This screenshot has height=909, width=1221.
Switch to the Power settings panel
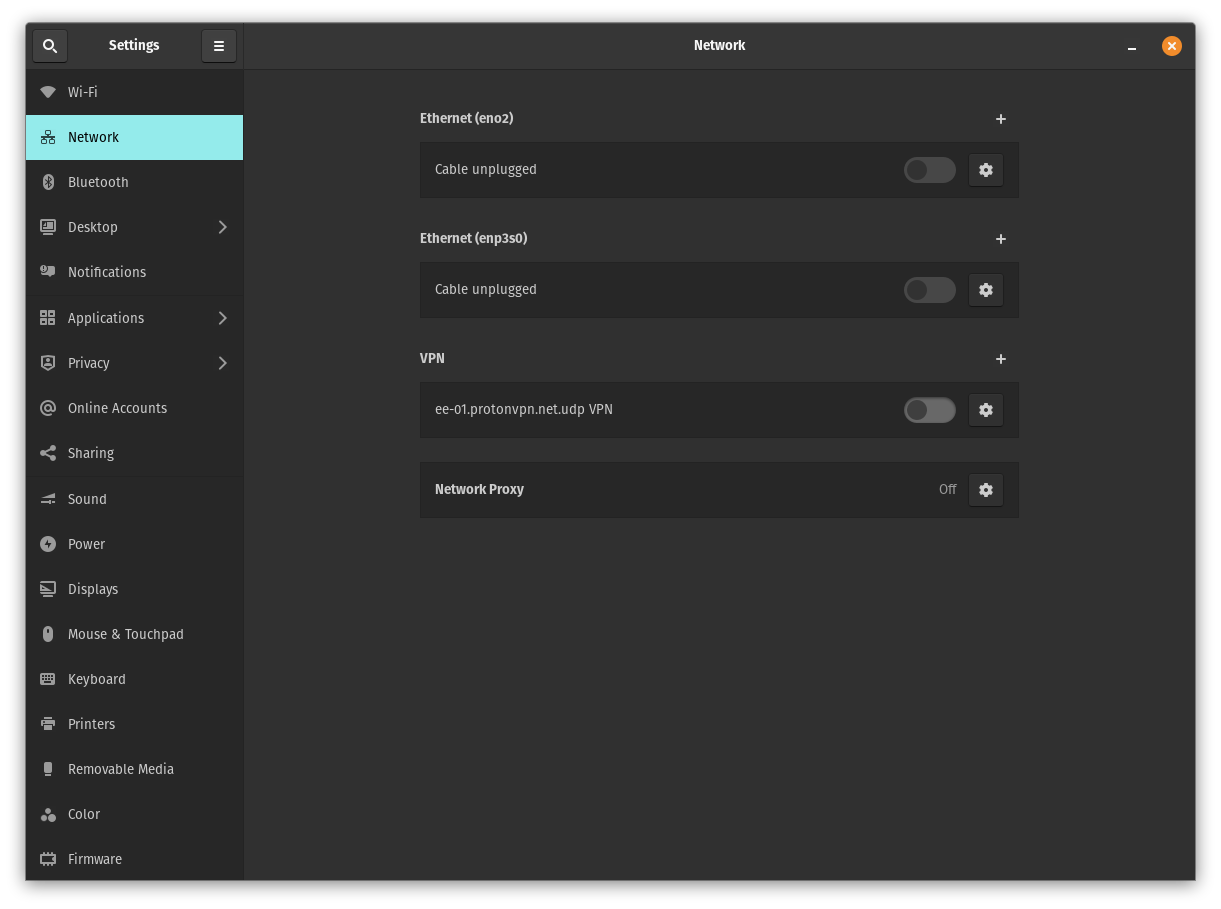click(135, 543)
